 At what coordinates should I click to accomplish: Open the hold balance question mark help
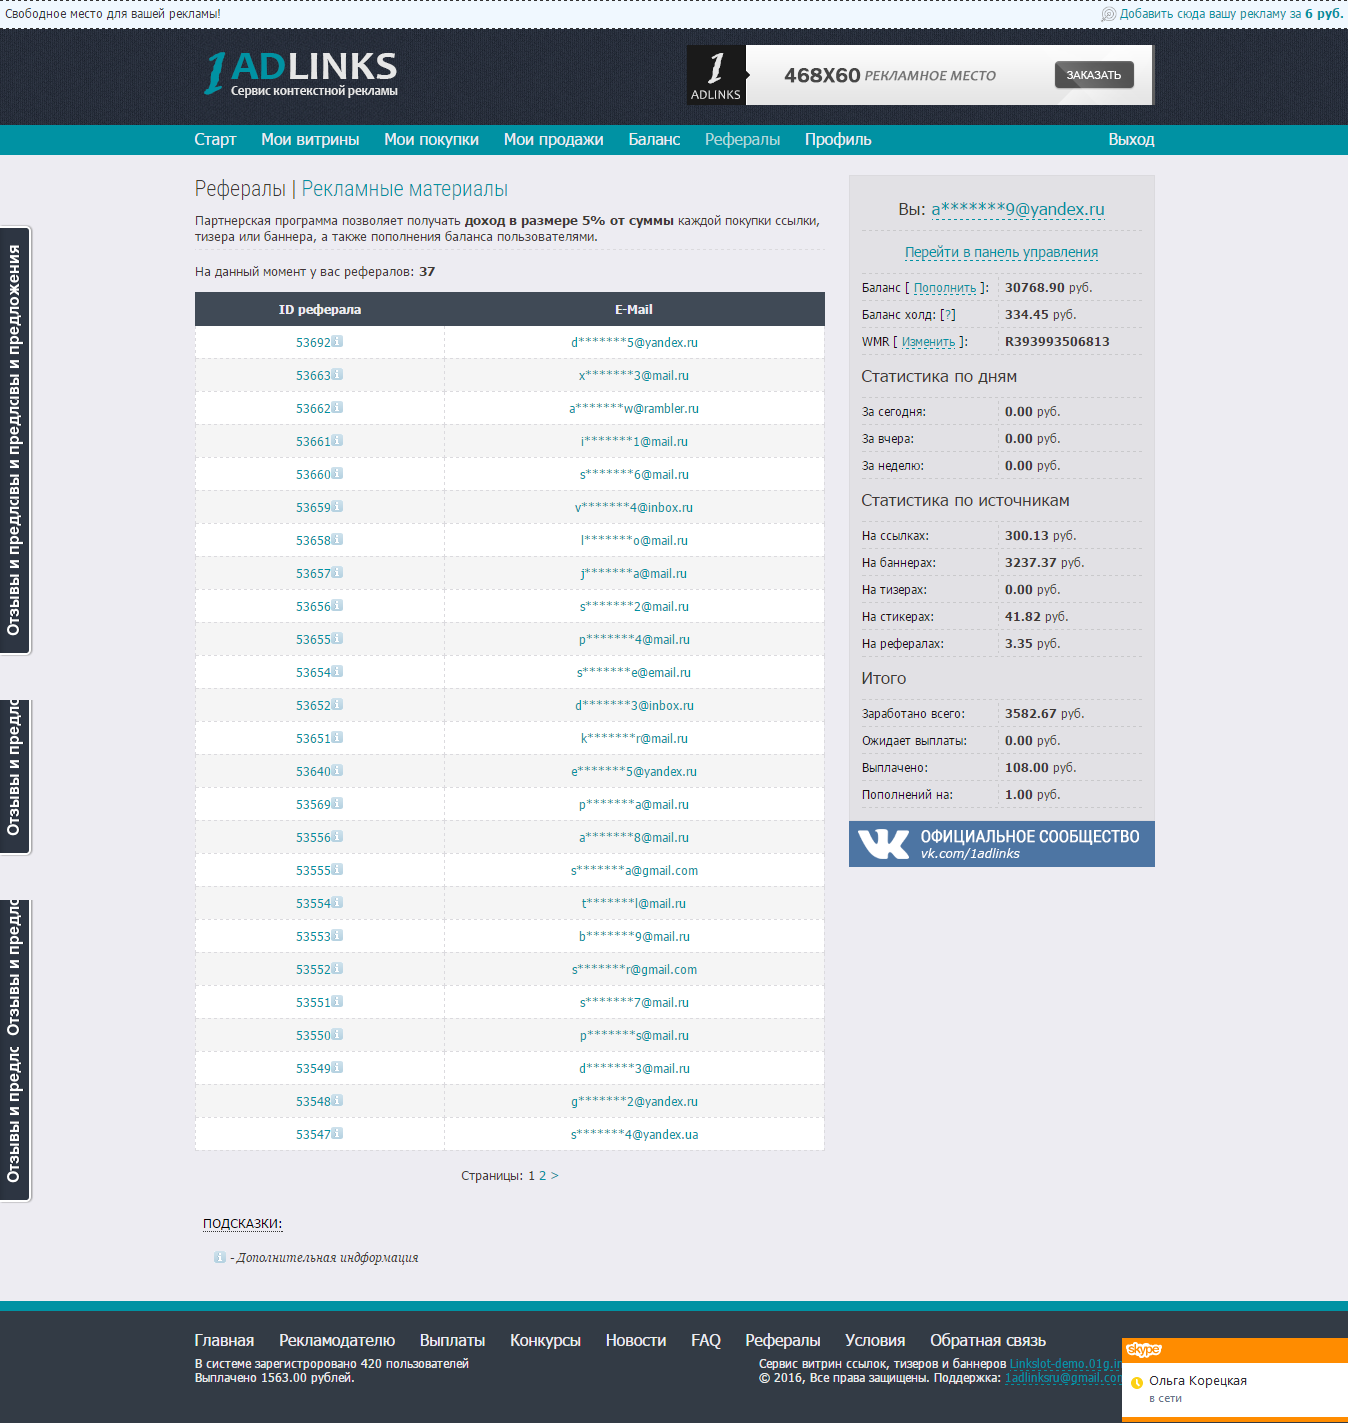click(948, 315)
